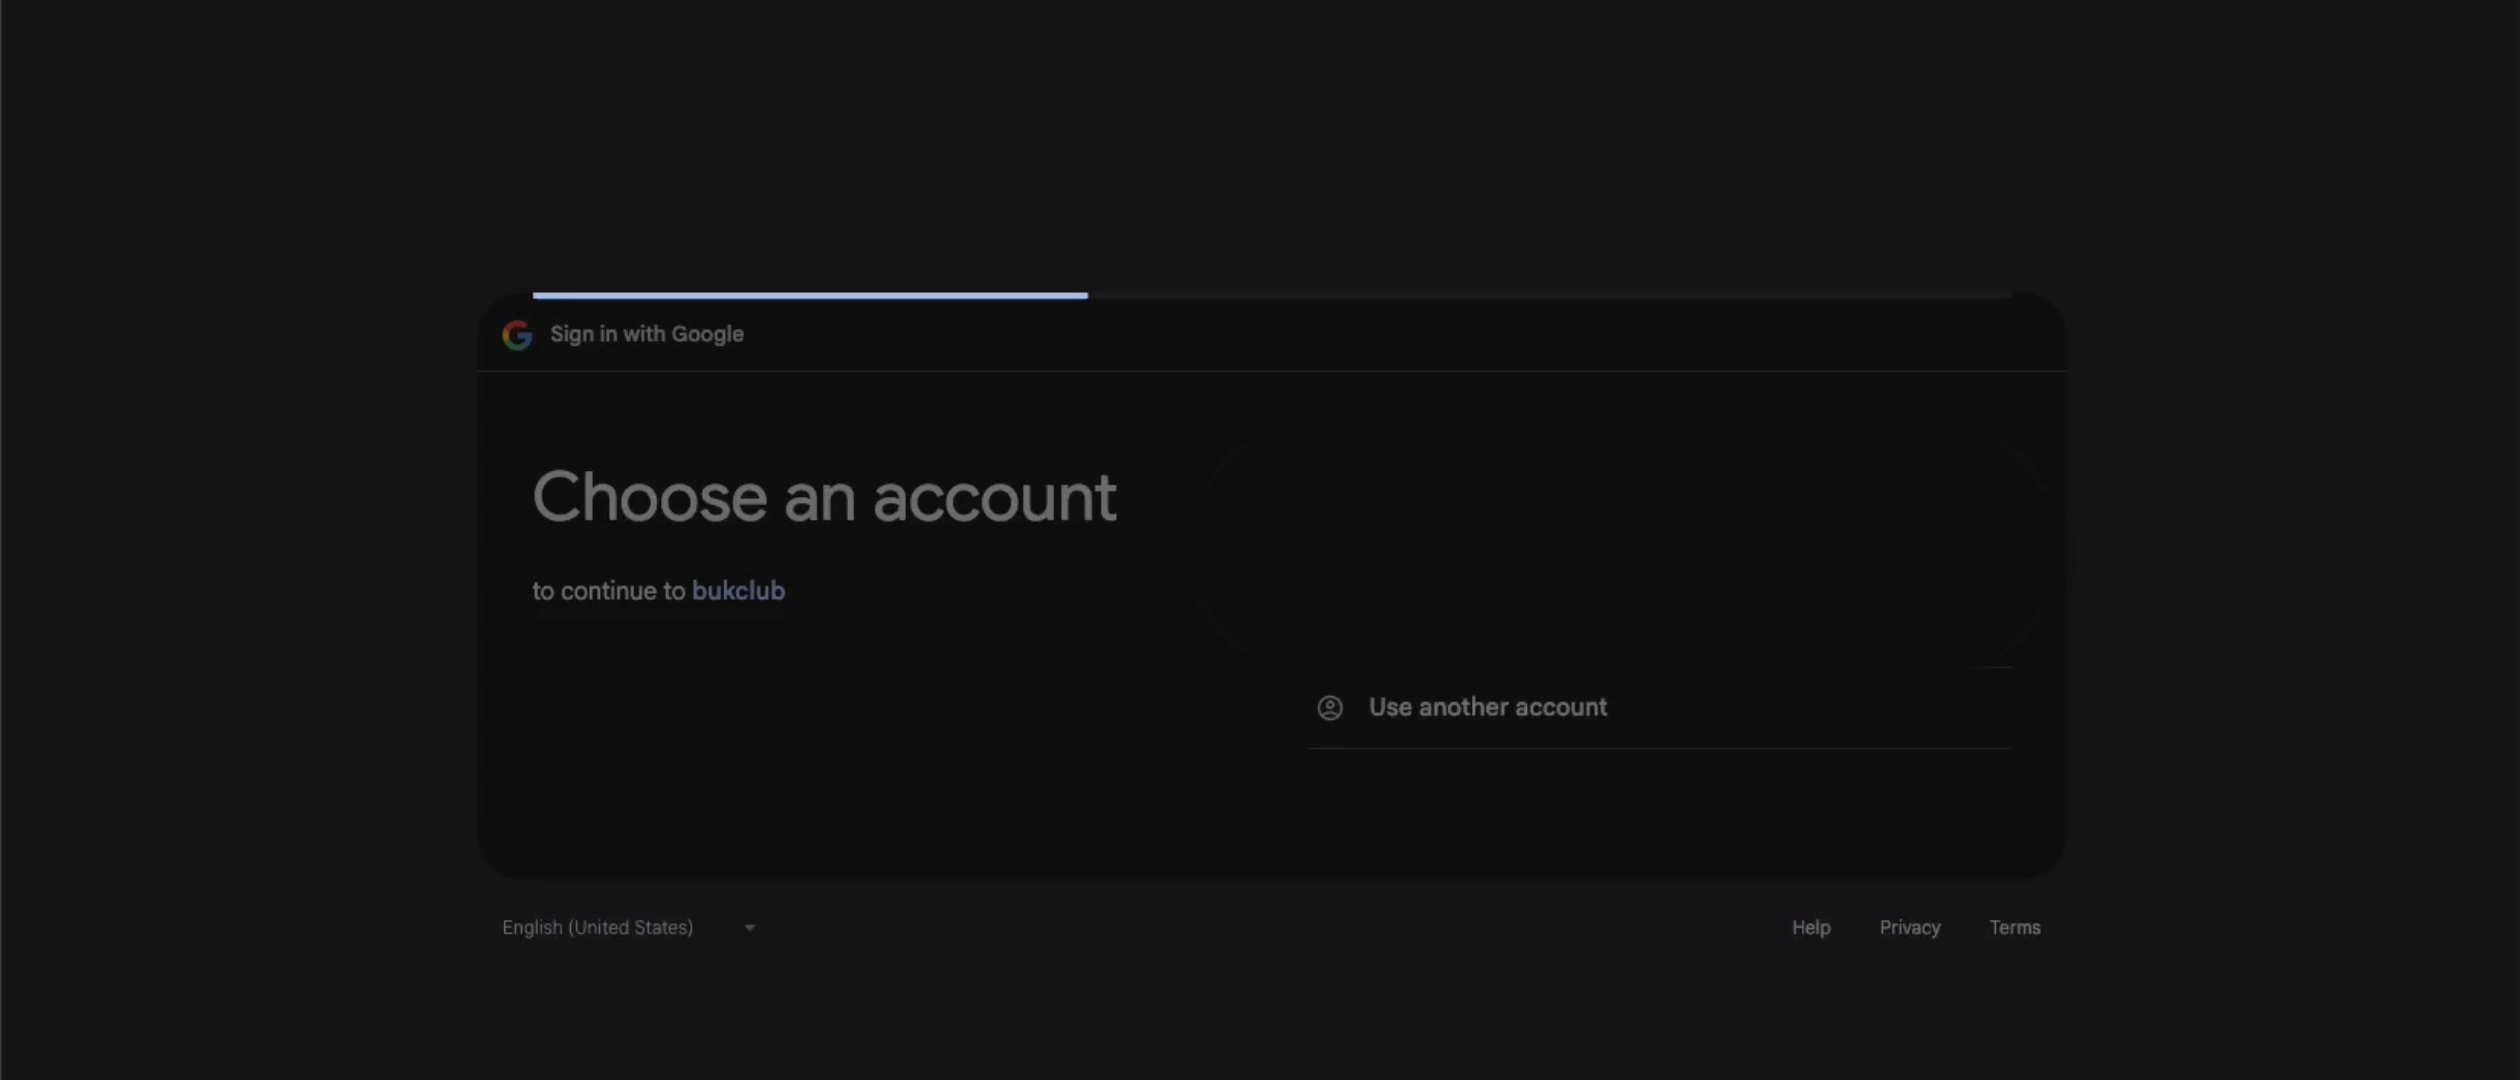
Task: Click the blue loading progress bar
Action: pos(810,295)
